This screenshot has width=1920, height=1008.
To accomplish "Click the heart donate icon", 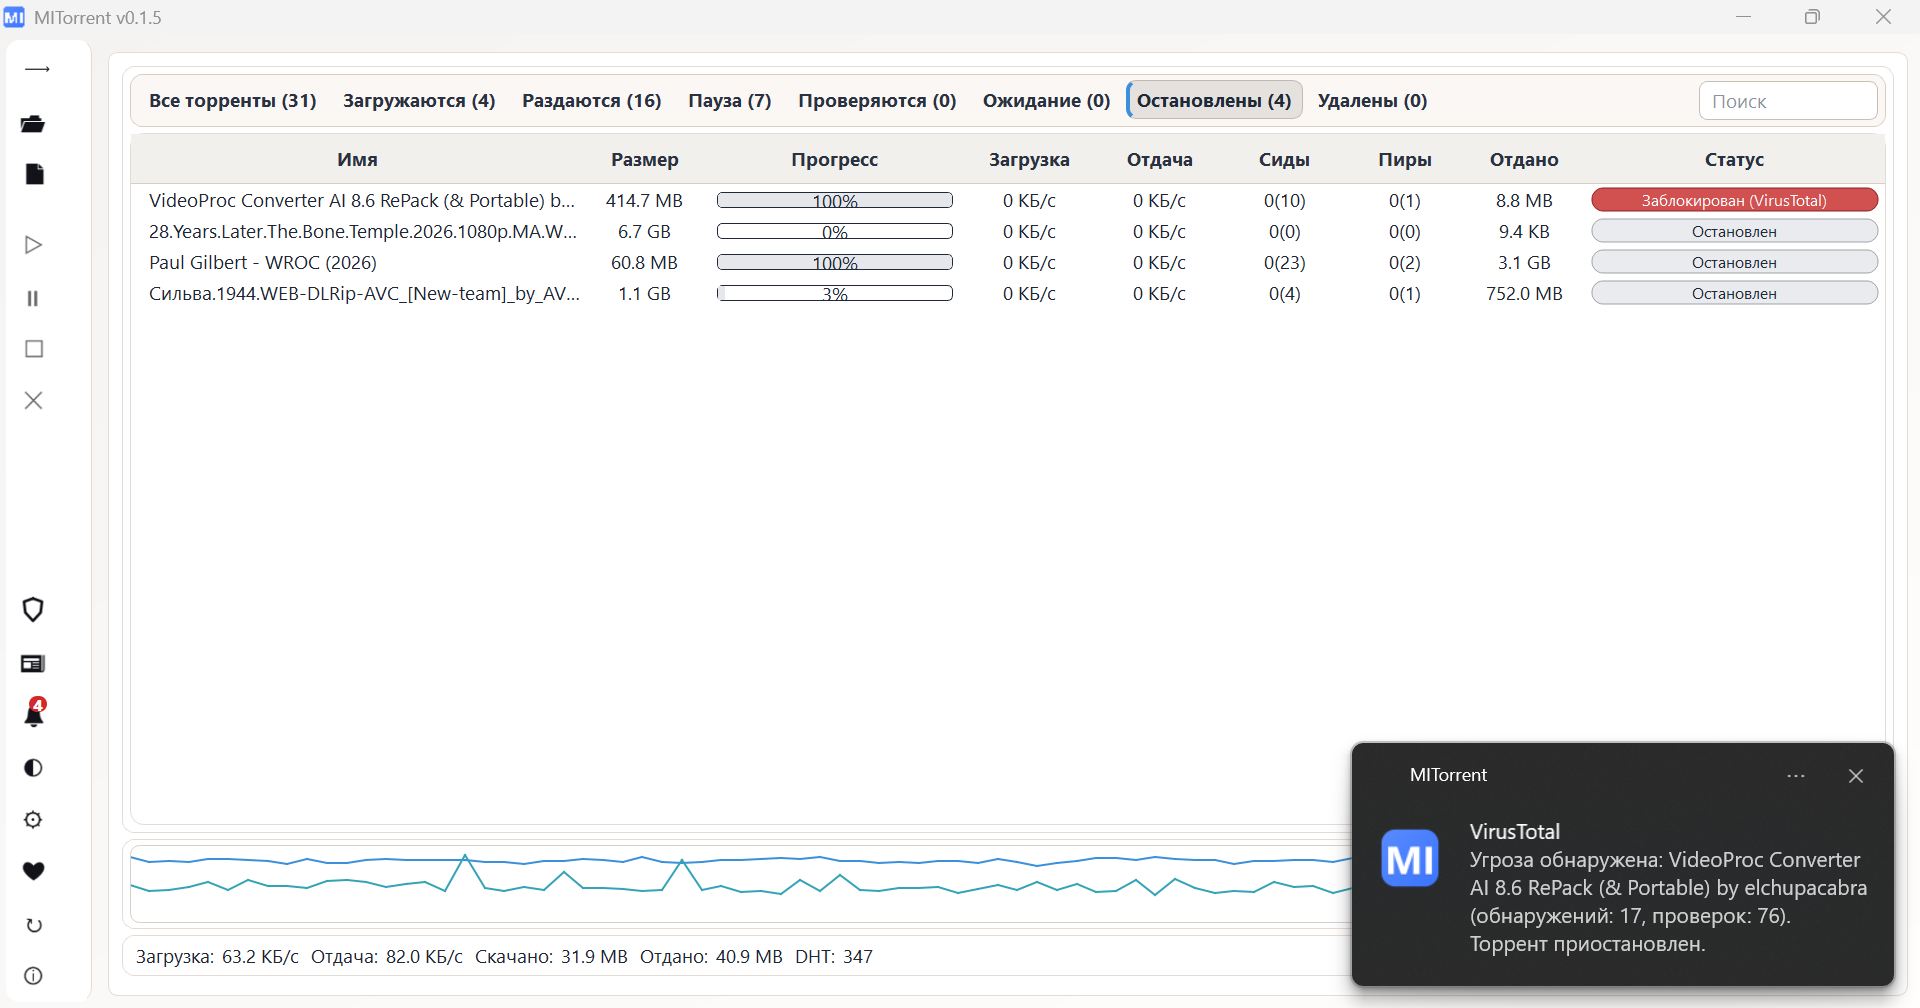I will click(x=33, y=872).
